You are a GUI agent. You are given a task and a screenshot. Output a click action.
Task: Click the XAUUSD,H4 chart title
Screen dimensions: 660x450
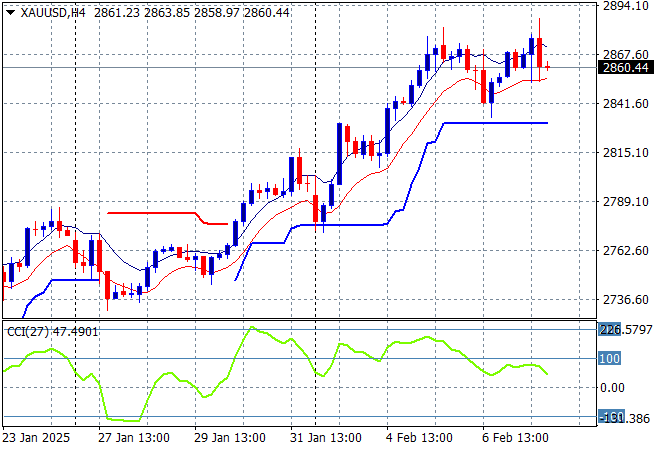point(53,13)
